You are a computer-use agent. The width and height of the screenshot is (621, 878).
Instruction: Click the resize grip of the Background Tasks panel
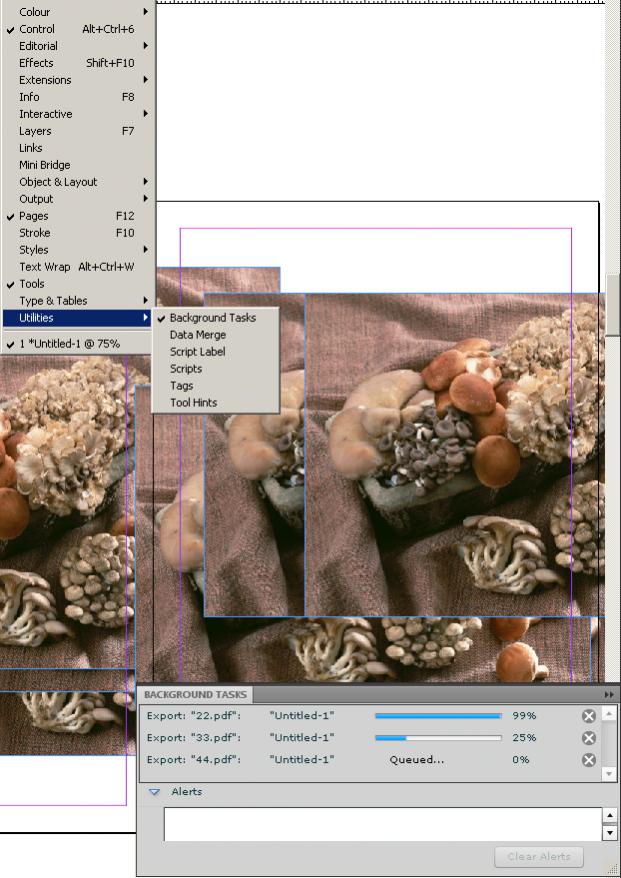pyautogui.click(x=613, y=869)
